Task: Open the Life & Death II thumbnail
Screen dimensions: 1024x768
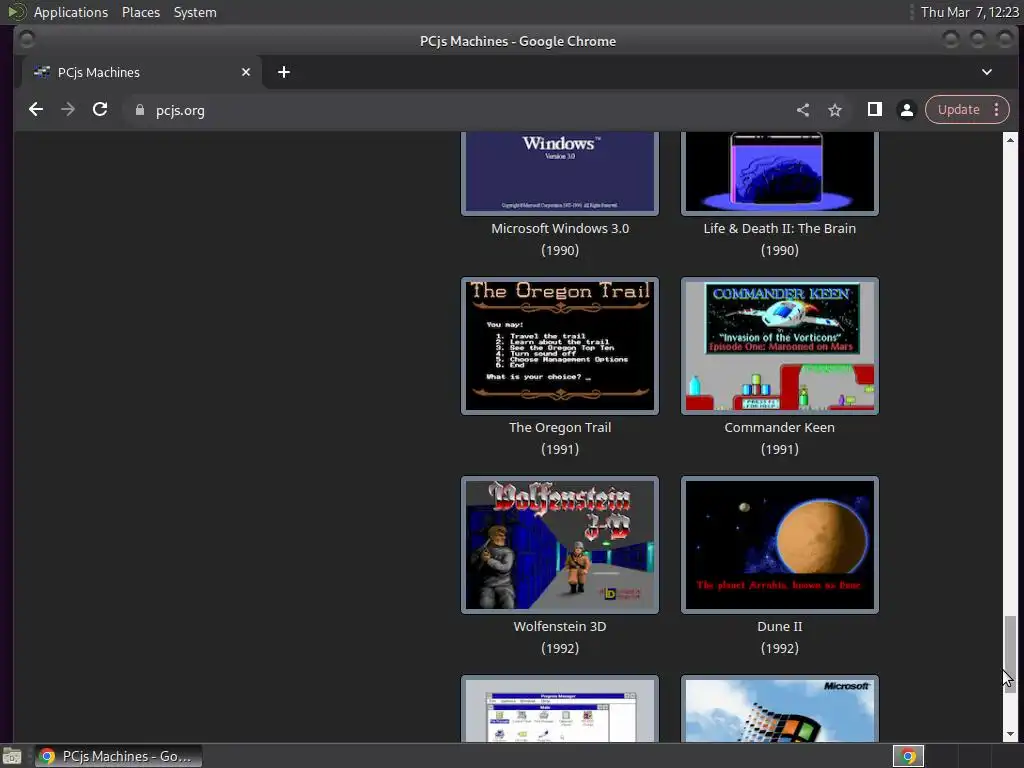Action: click(x=779, y=173)
